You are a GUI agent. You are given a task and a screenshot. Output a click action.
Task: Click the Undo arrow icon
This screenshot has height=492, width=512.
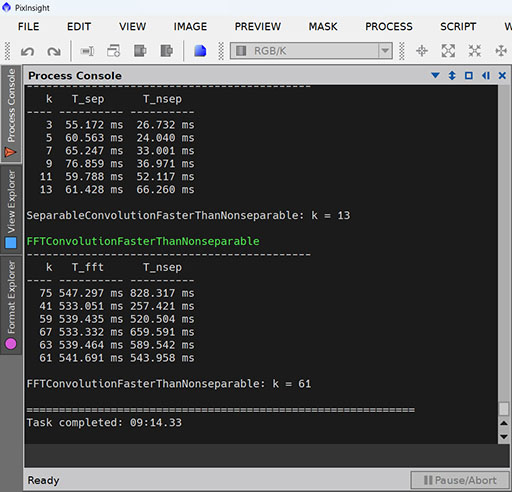coord(27,51)
